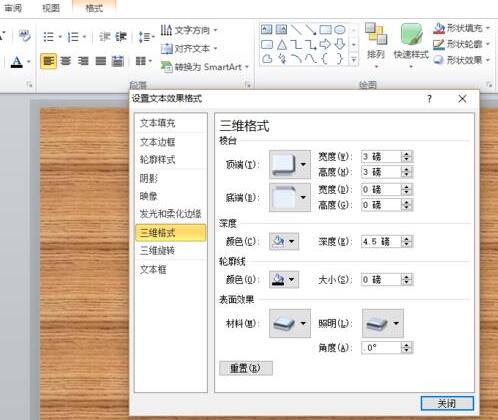Select the oval shape
498x420 pixels.
(x=340, y=30)
